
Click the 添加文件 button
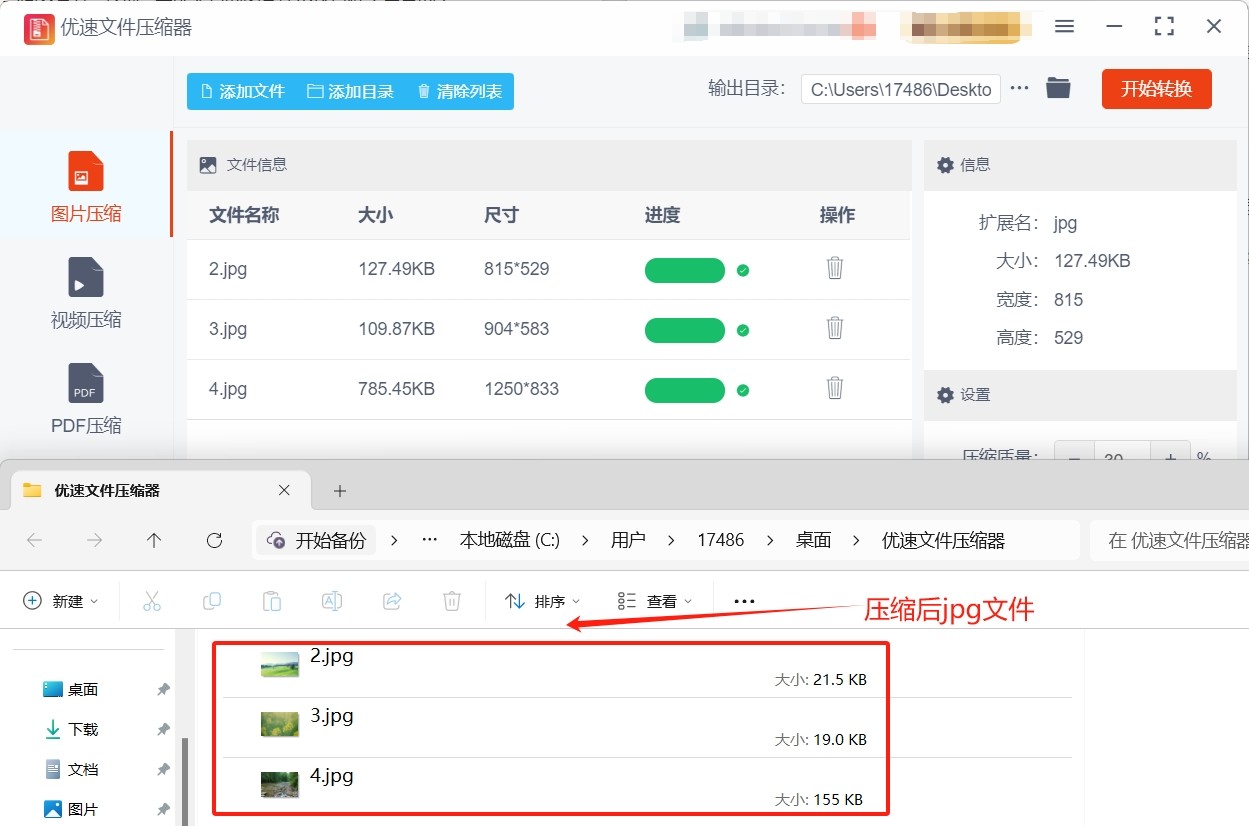[x=243, y=91]
